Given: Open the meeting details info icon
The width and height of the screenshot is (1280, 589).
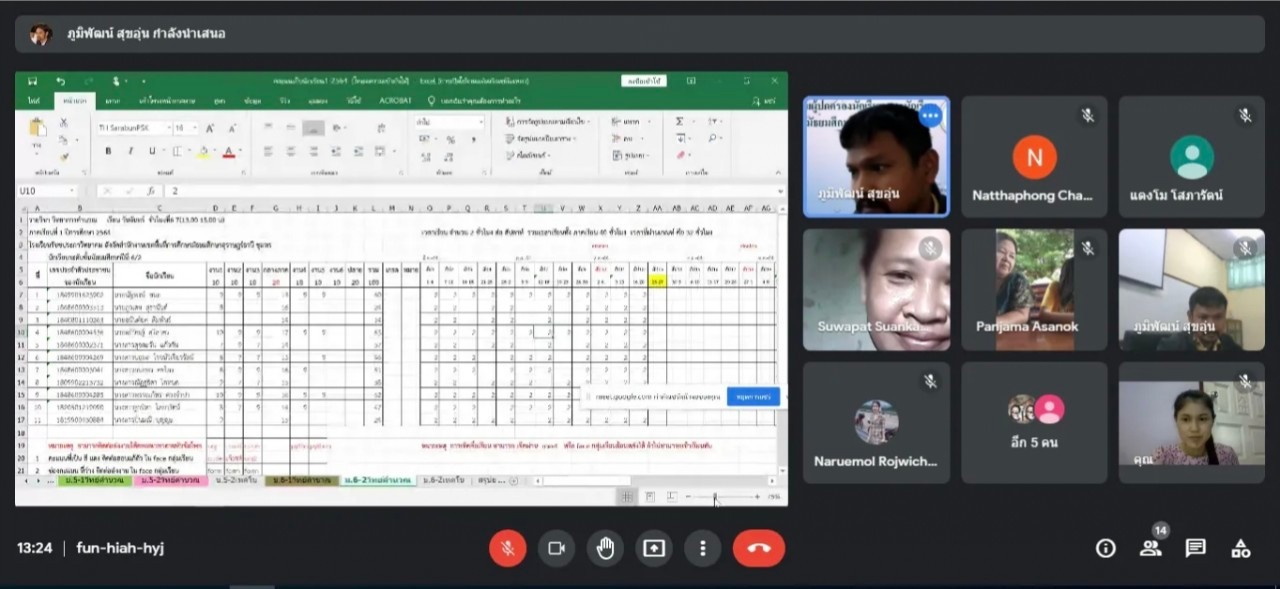Looking at the screenshot, I should pos(1105,548).
